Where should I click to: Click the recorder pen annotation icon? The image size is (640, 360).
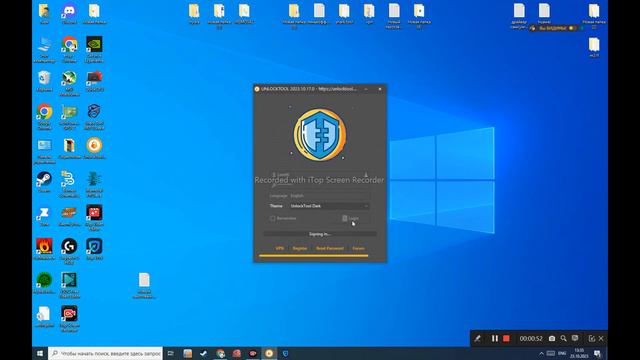[478, 338]
